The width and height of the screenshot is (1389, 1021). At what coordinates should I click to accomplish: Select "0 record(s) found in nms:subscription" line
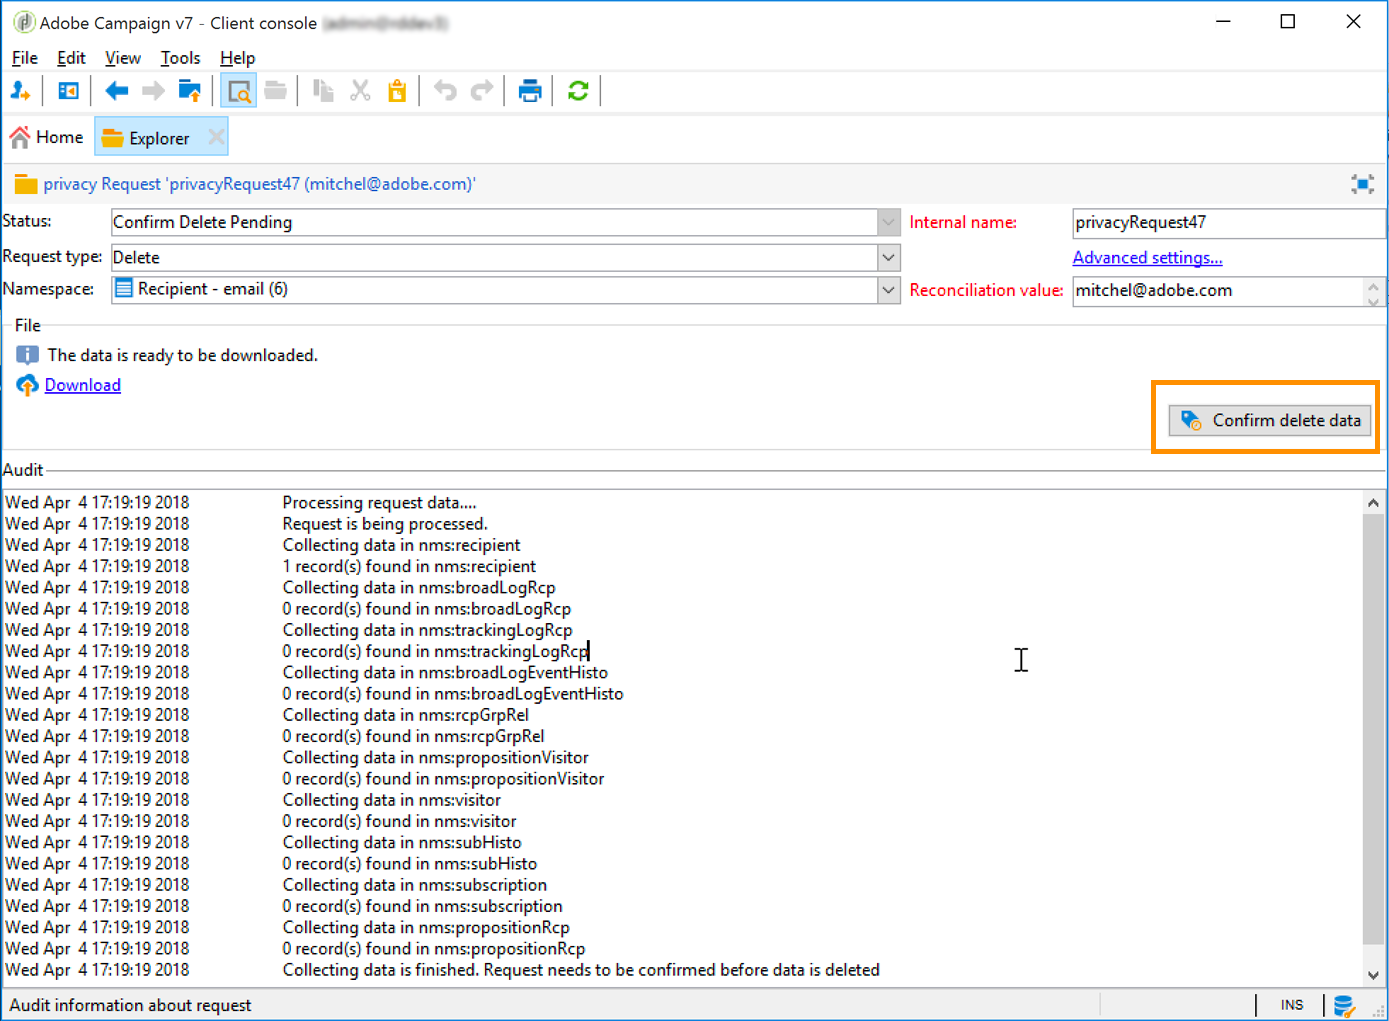coord(423,906)
